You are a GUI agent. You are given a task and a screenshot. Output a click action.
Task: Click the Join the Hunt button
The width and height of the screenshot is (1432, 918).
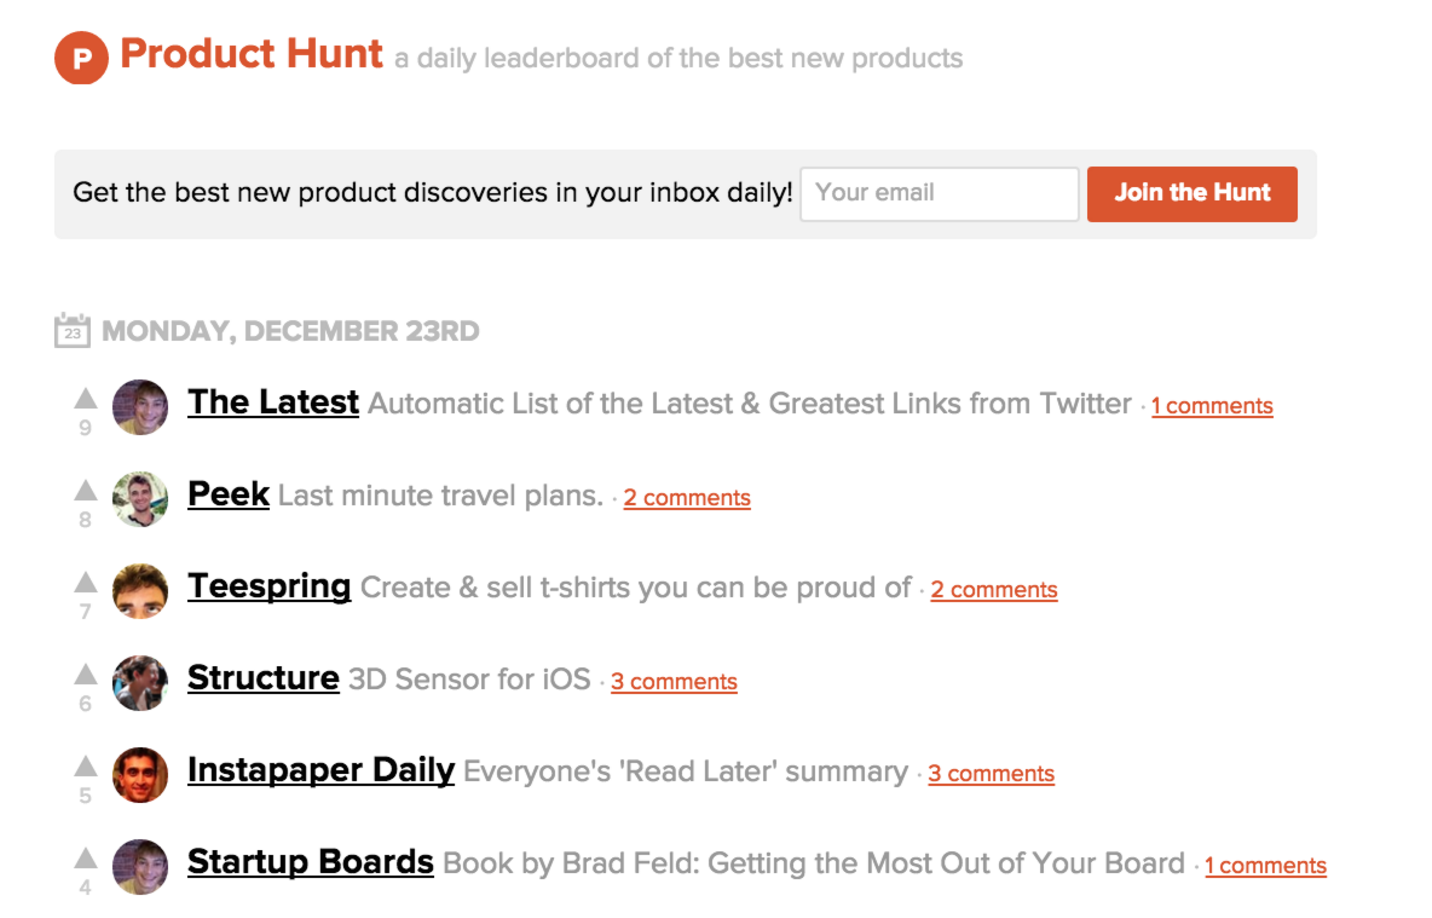pos(1192,194)
